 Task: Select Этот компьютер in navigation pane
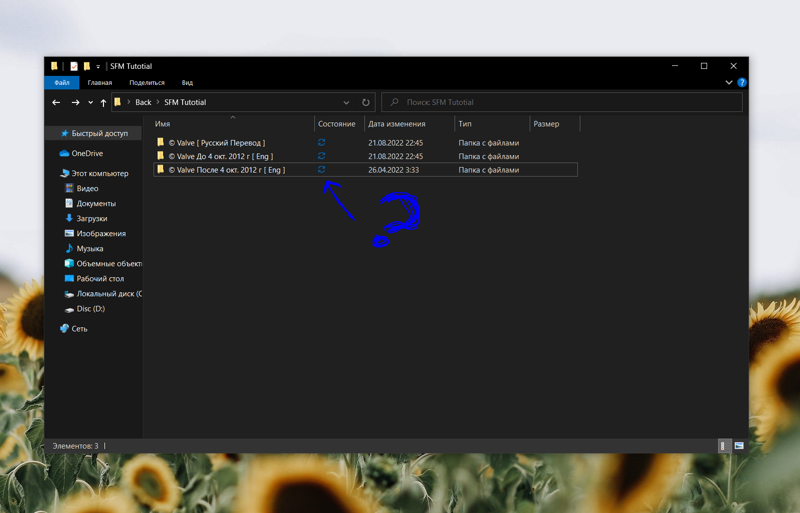pos(94,174)
